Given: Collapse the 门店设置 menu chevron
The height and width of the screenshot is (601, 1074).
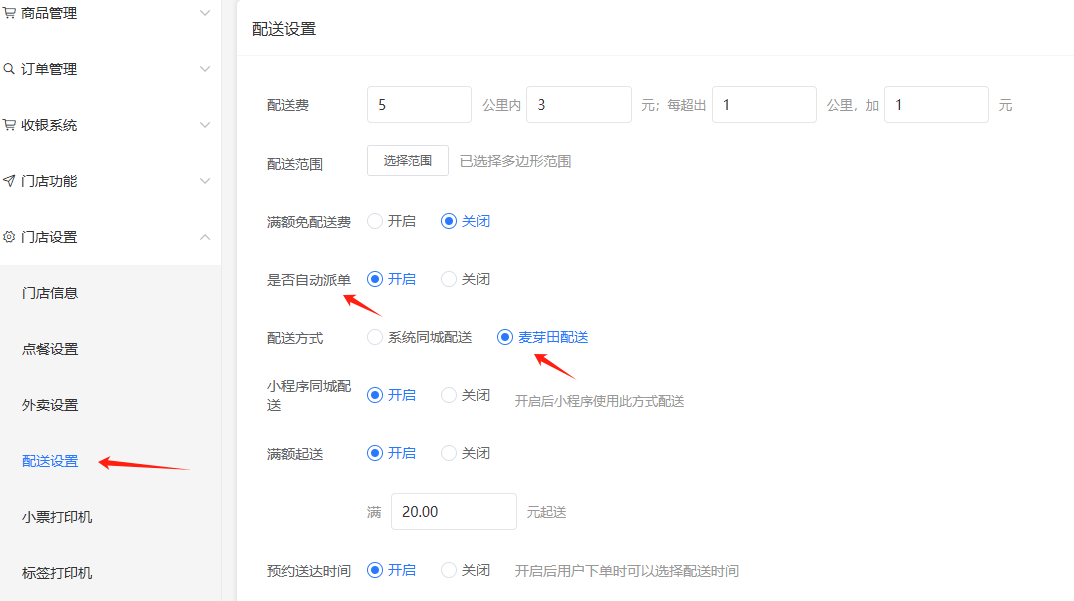Looking at the screenshot, I should [x=205, y=237].
